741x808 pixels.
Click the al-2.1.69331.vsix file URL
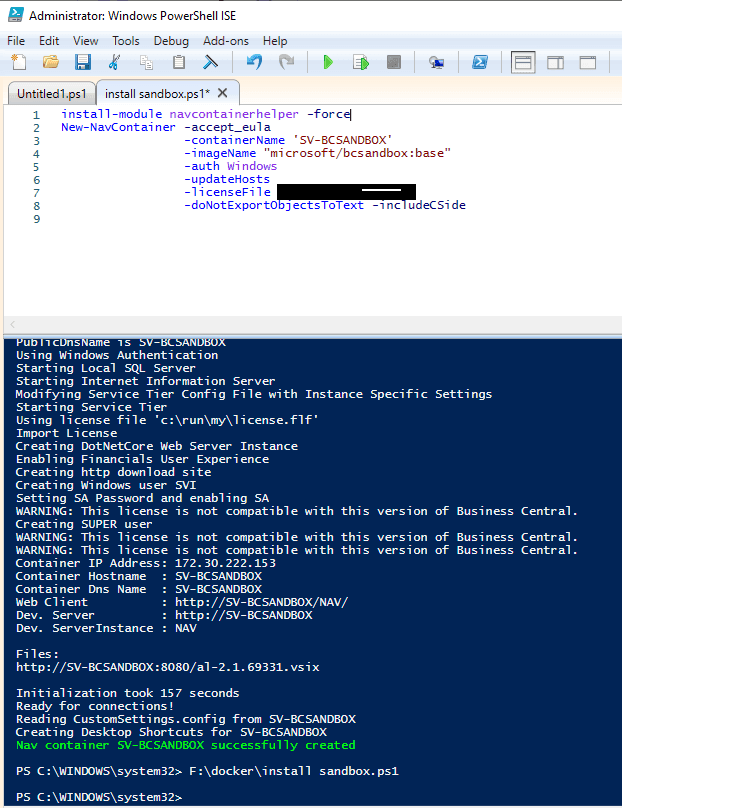(167, 667)
